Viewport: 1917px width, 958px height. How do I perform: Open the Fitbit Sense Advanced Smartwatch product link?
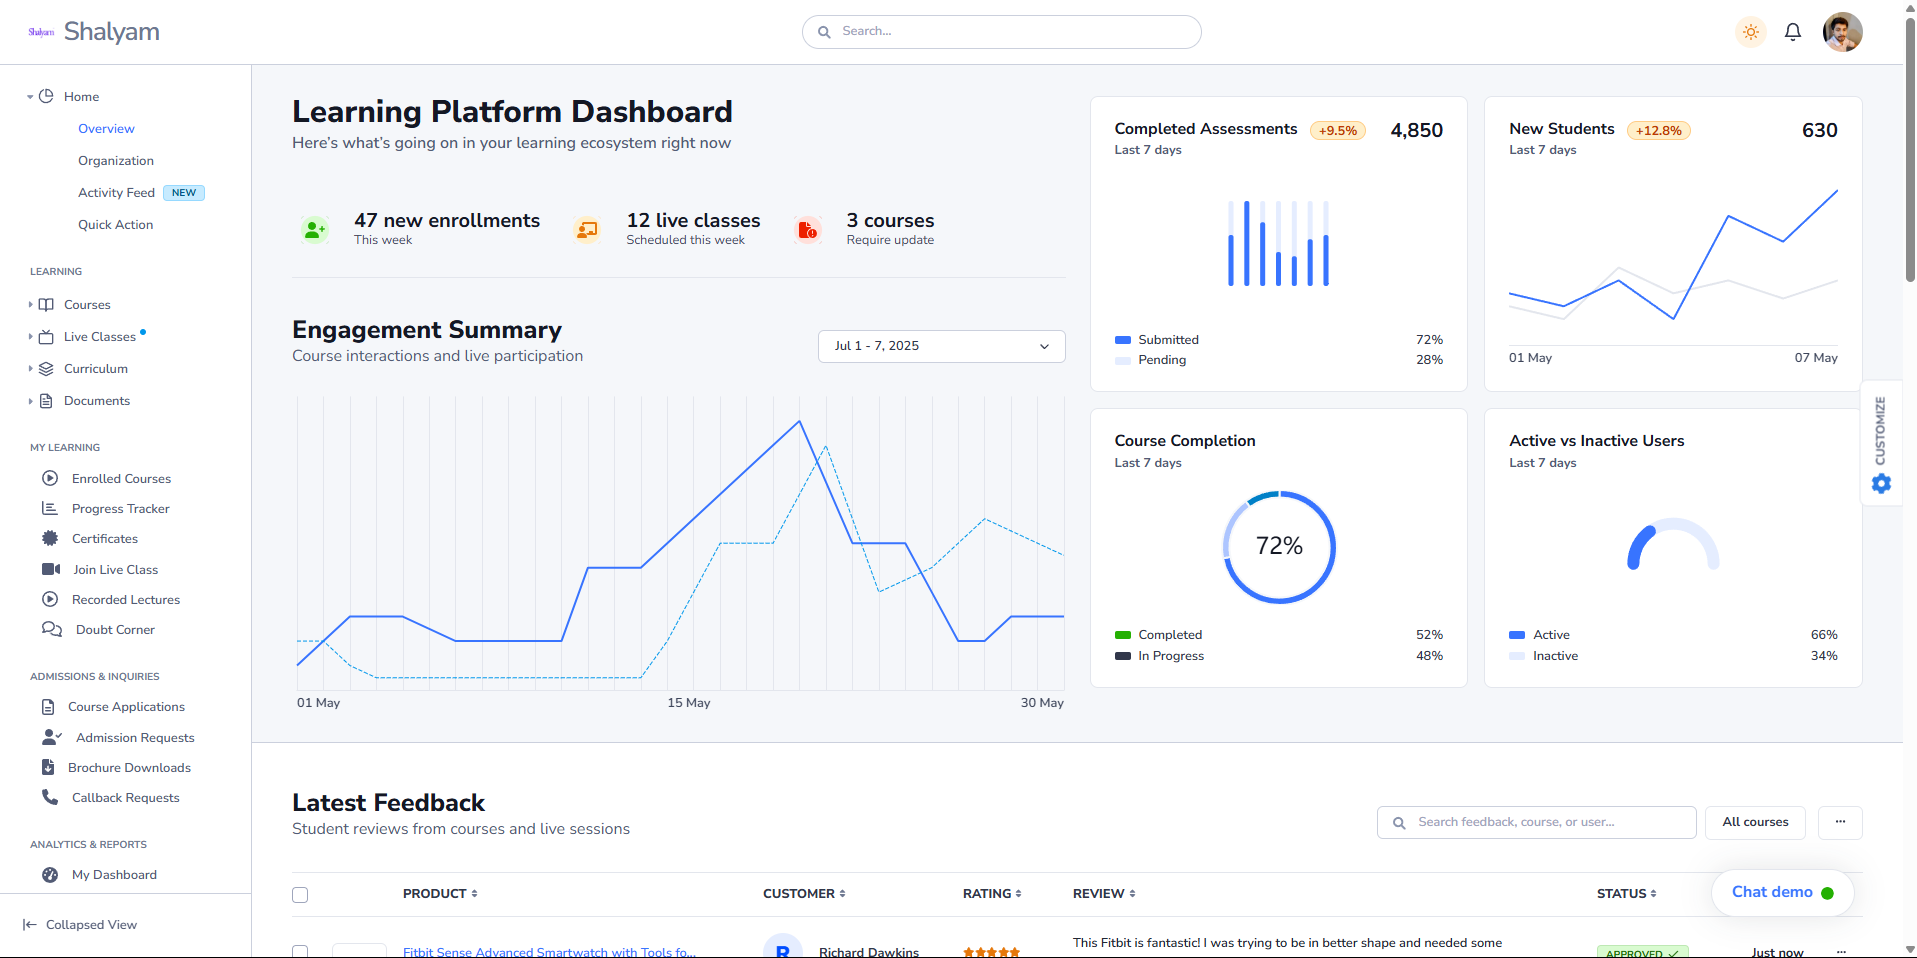click(548, 952)
